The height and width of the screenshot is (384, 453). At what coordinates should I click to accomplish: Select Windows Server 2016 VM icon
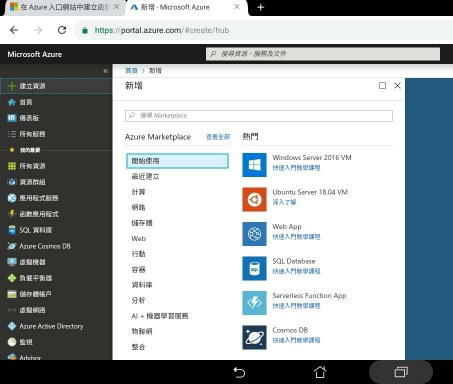click(254, 165)
